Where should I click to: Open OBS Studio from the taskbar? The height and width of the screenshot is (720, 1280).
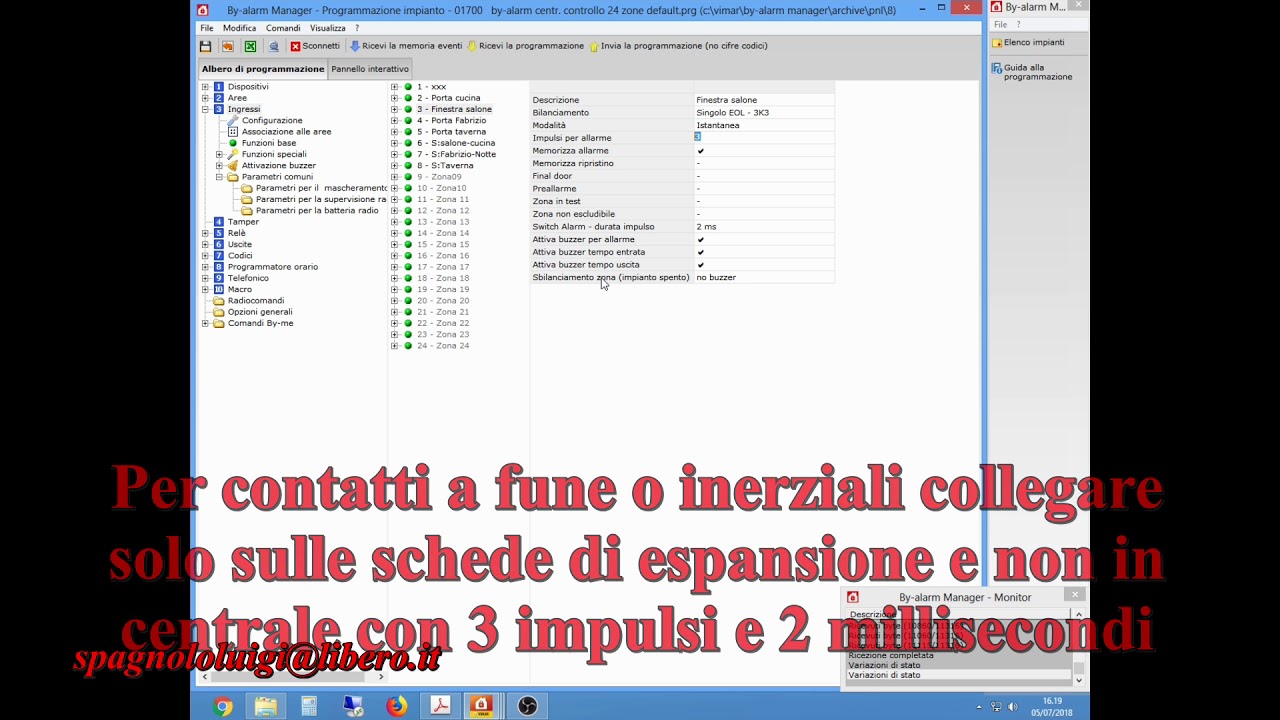[x=527, y=707]
